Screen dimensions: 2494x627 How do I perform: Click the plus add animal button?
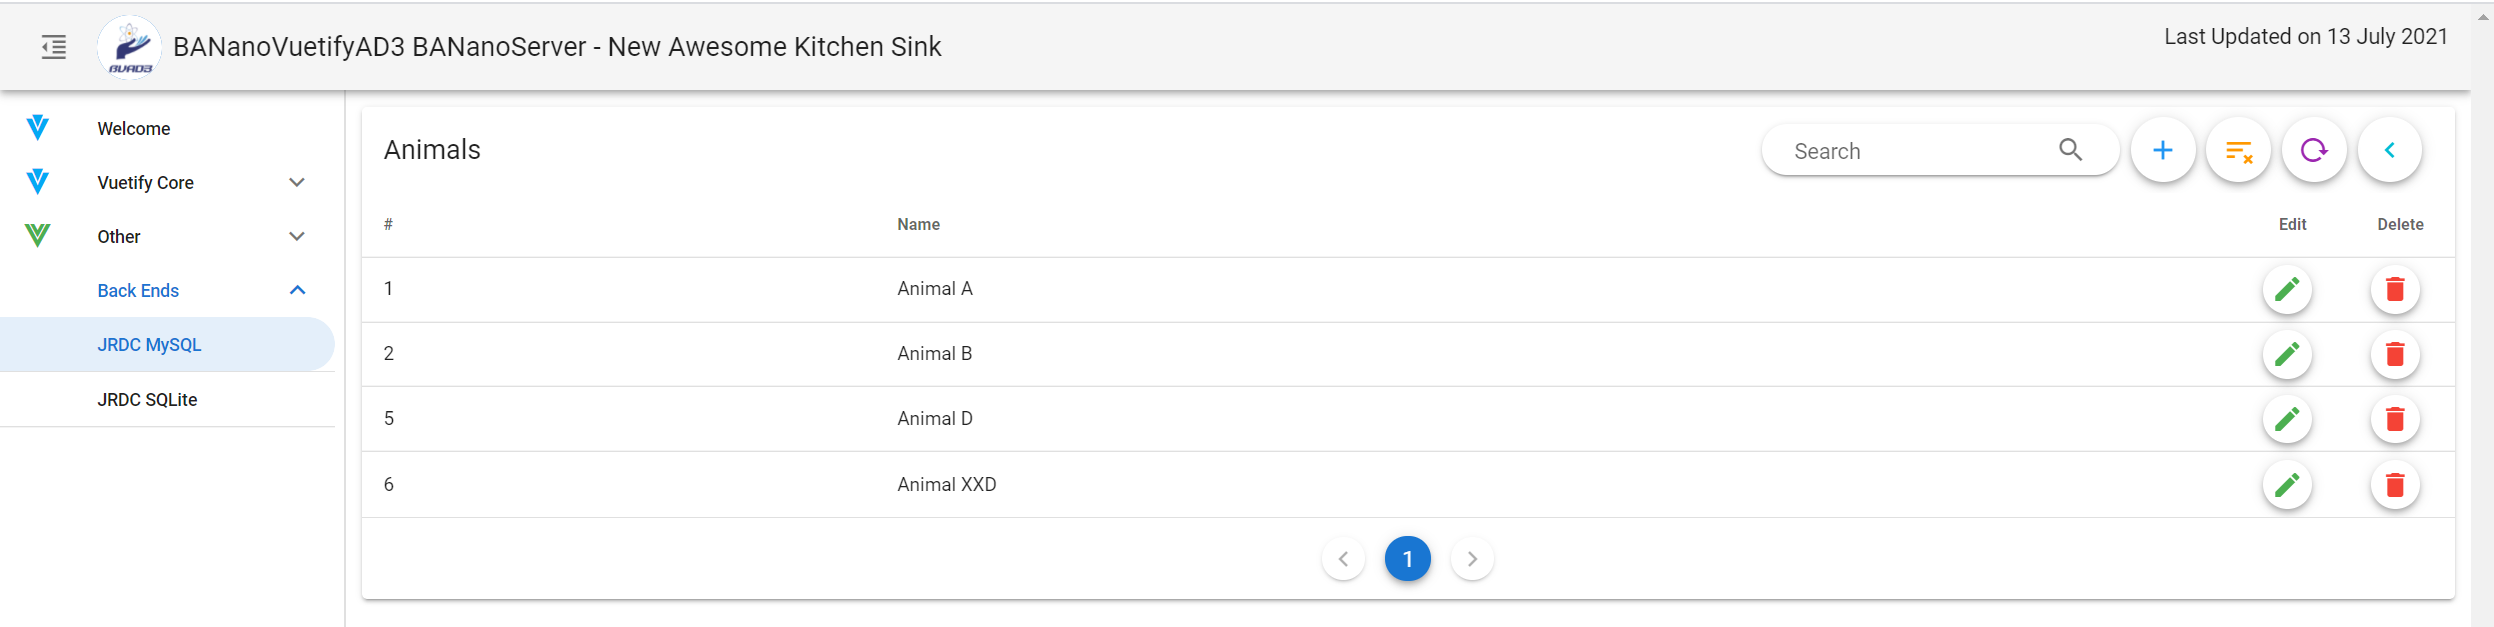[x=2163, y=150]
